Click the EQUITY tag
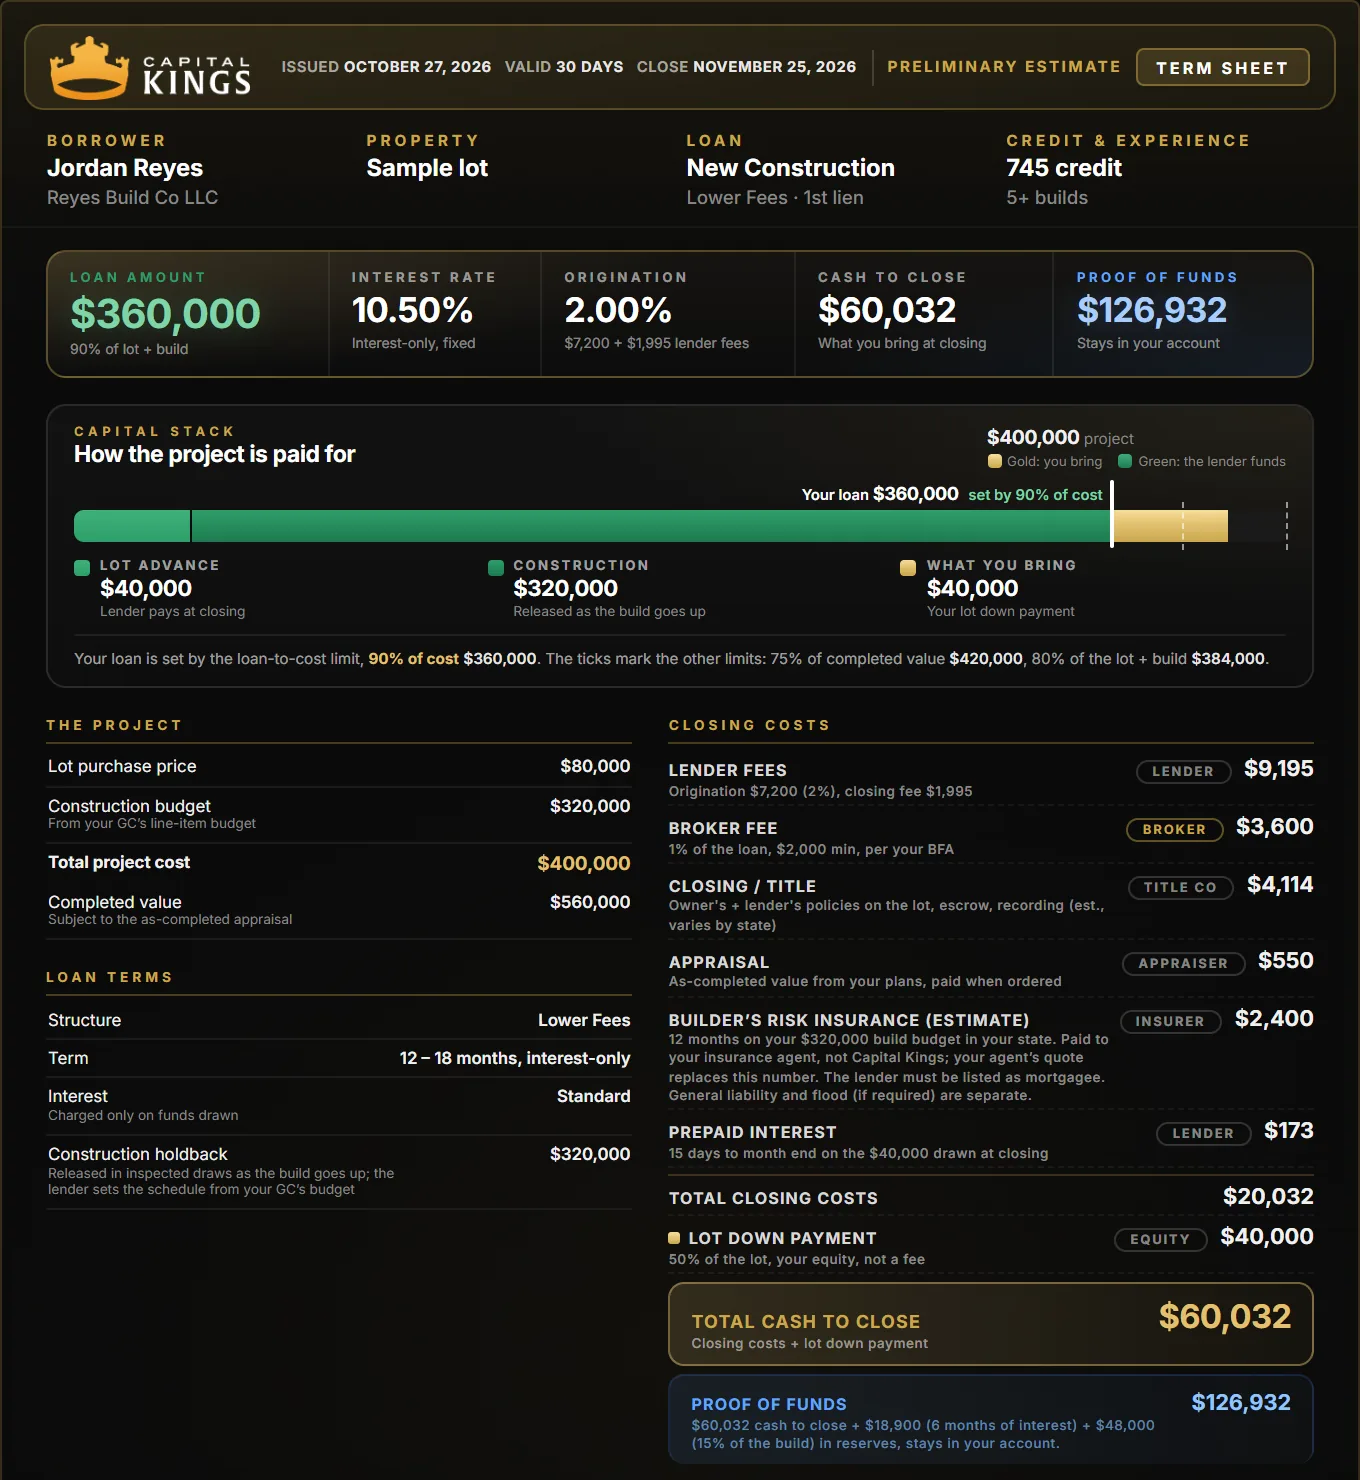1360x1480 pixels. coord(1160,1239)
